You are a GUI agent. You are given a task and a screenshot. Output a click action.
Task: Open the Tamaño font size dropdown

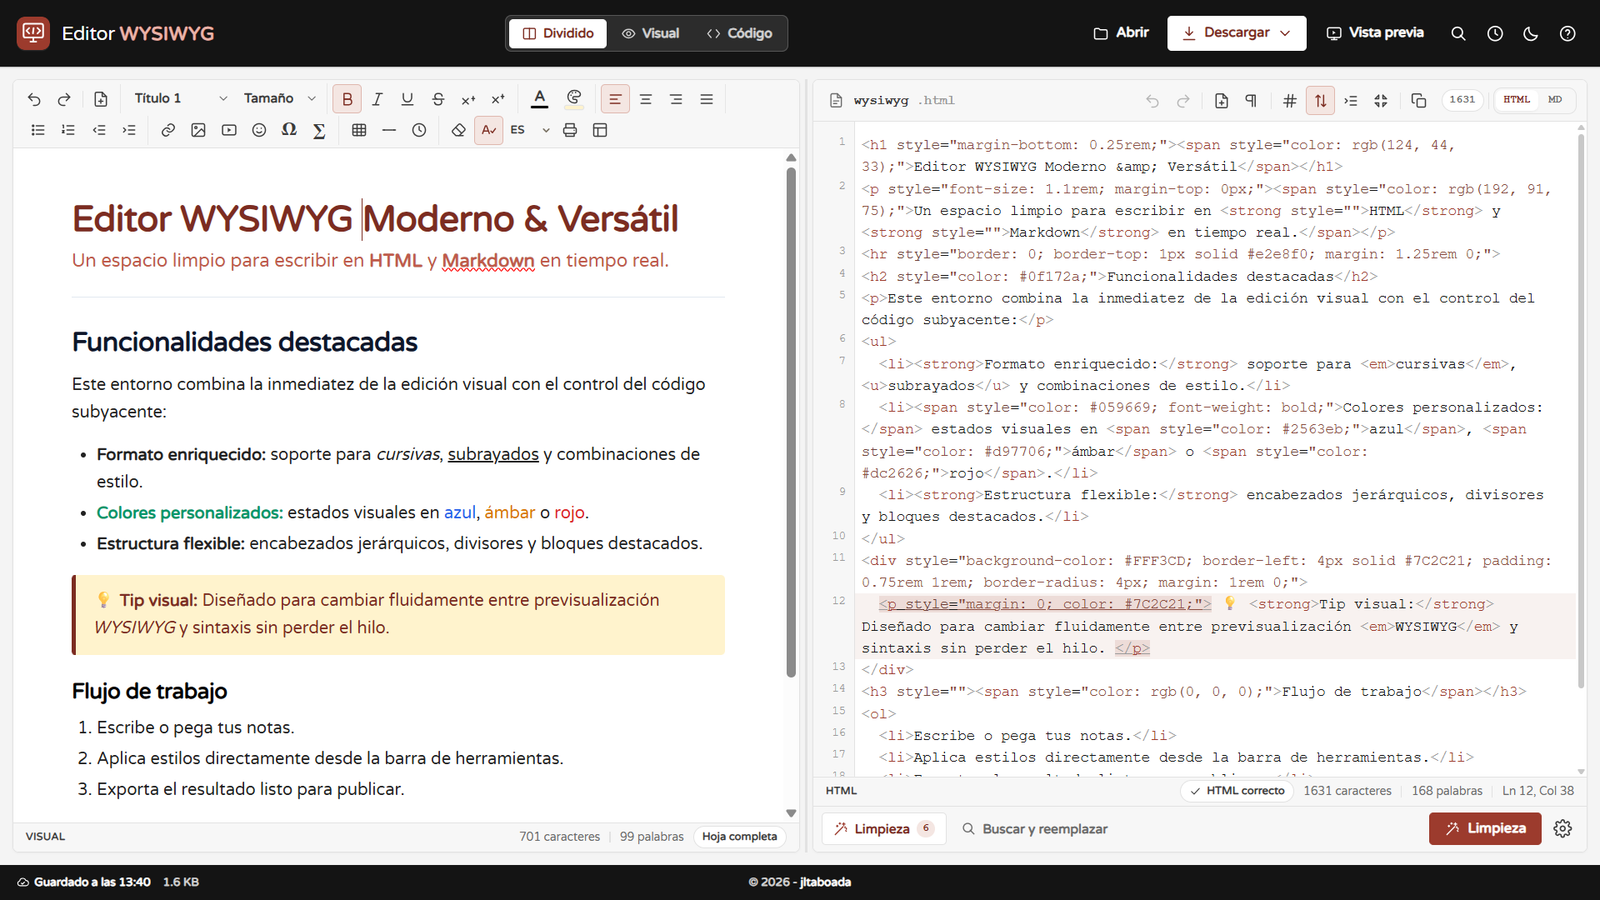280,98
